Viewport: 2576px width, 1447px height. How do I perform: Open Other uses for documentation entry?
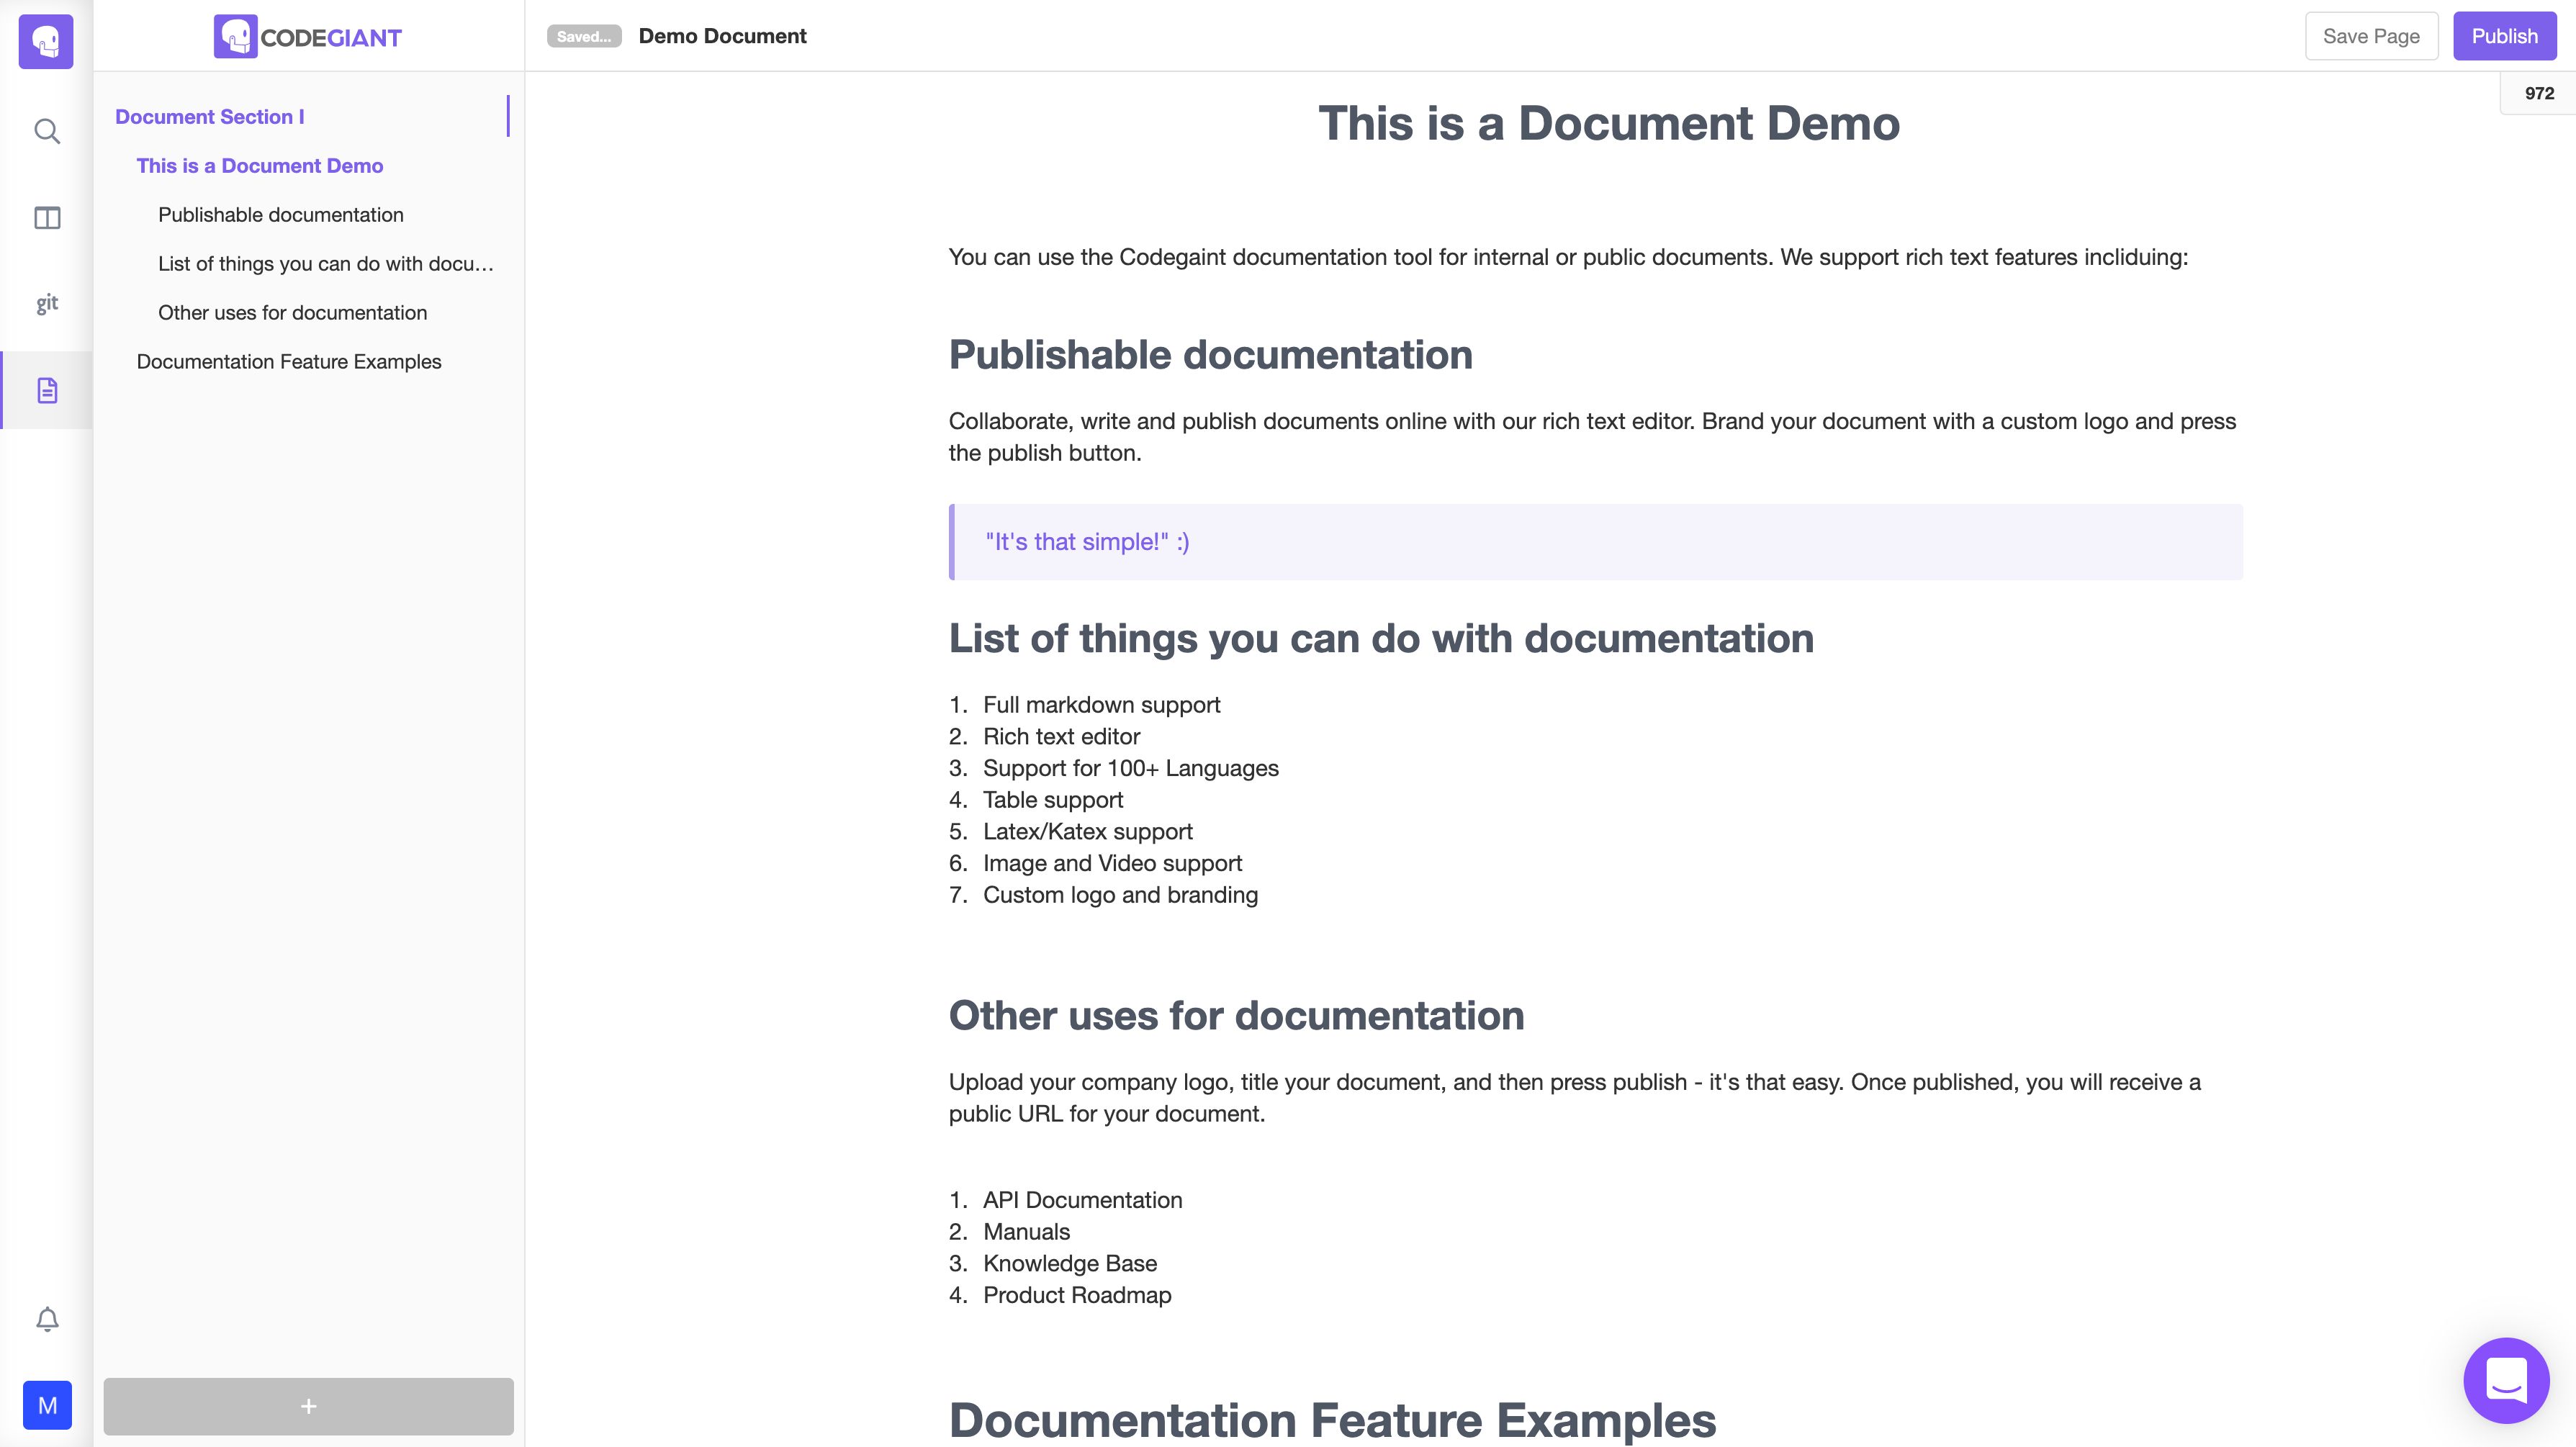pyautogui.click(x=292, y=312)
